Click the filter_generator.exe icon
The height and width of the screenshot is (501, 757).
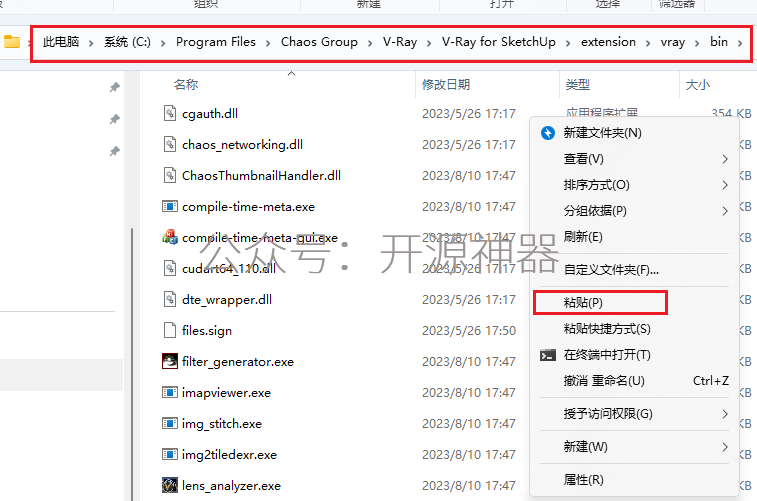(169, 362)
